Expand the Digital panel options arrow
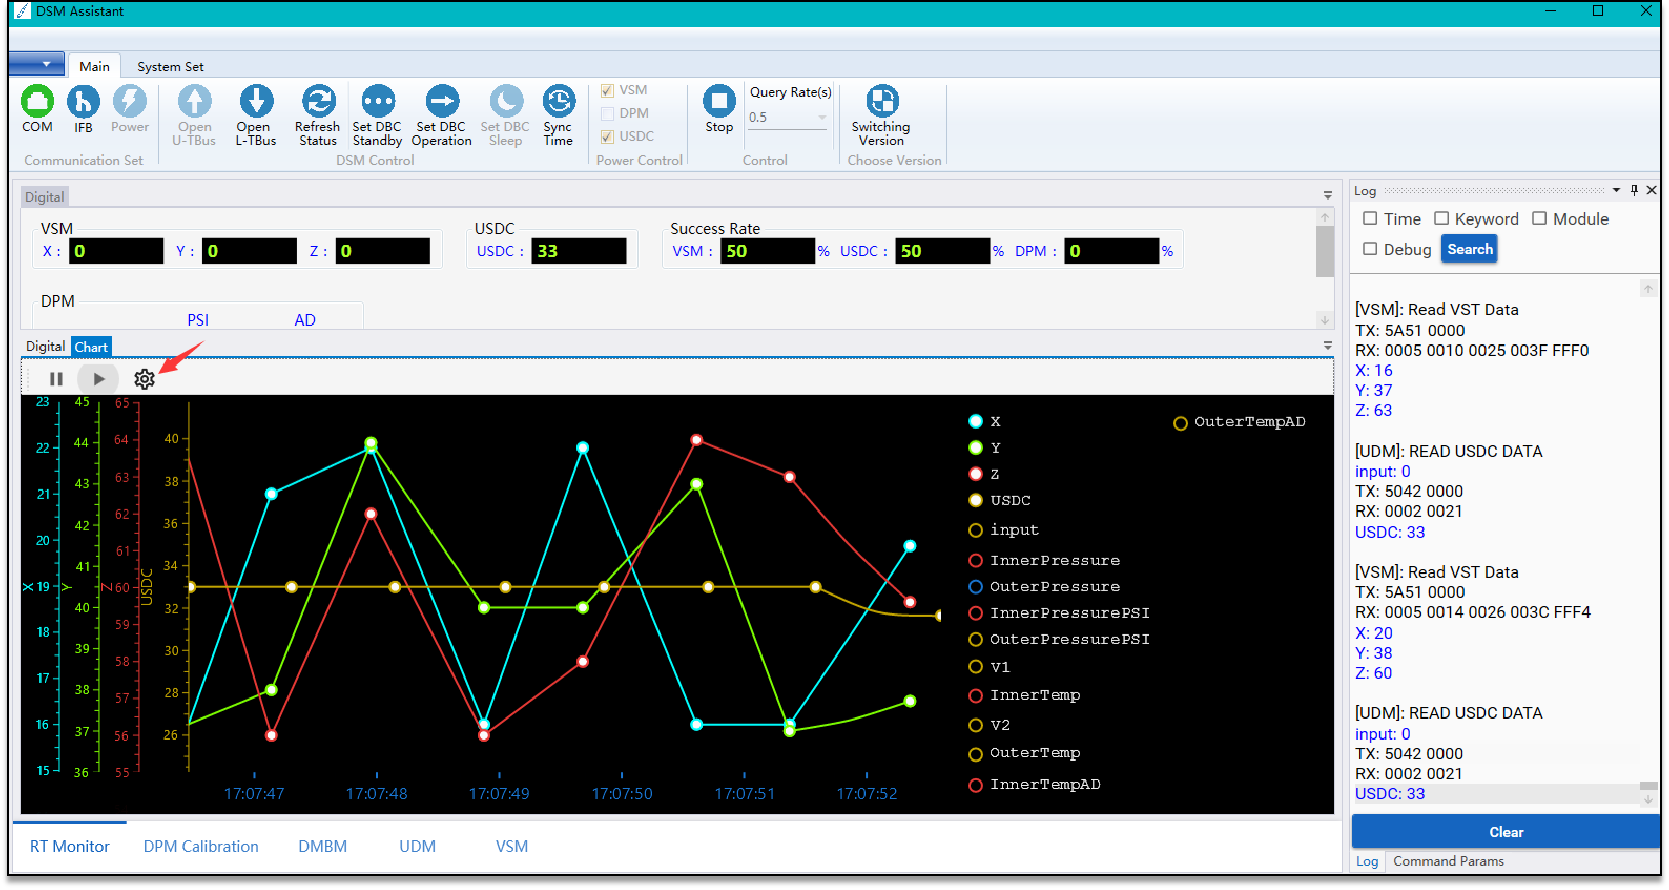This screenshot has width=1669, height=890. point(1327,196)
